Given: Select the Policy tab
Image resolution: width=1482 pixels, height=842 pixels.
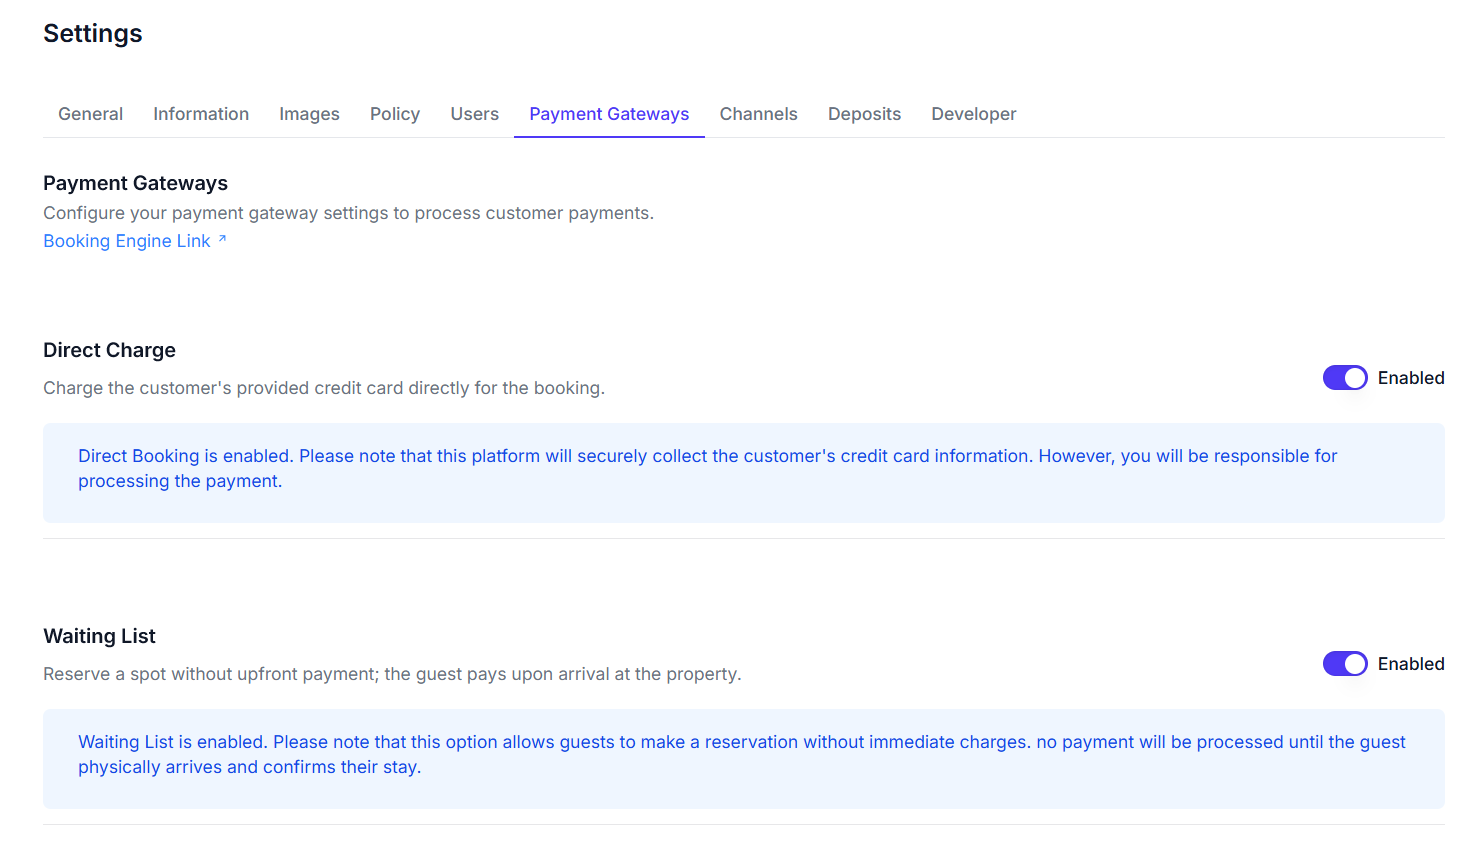Looking at the screenshot, I should (x=395, y=114).
